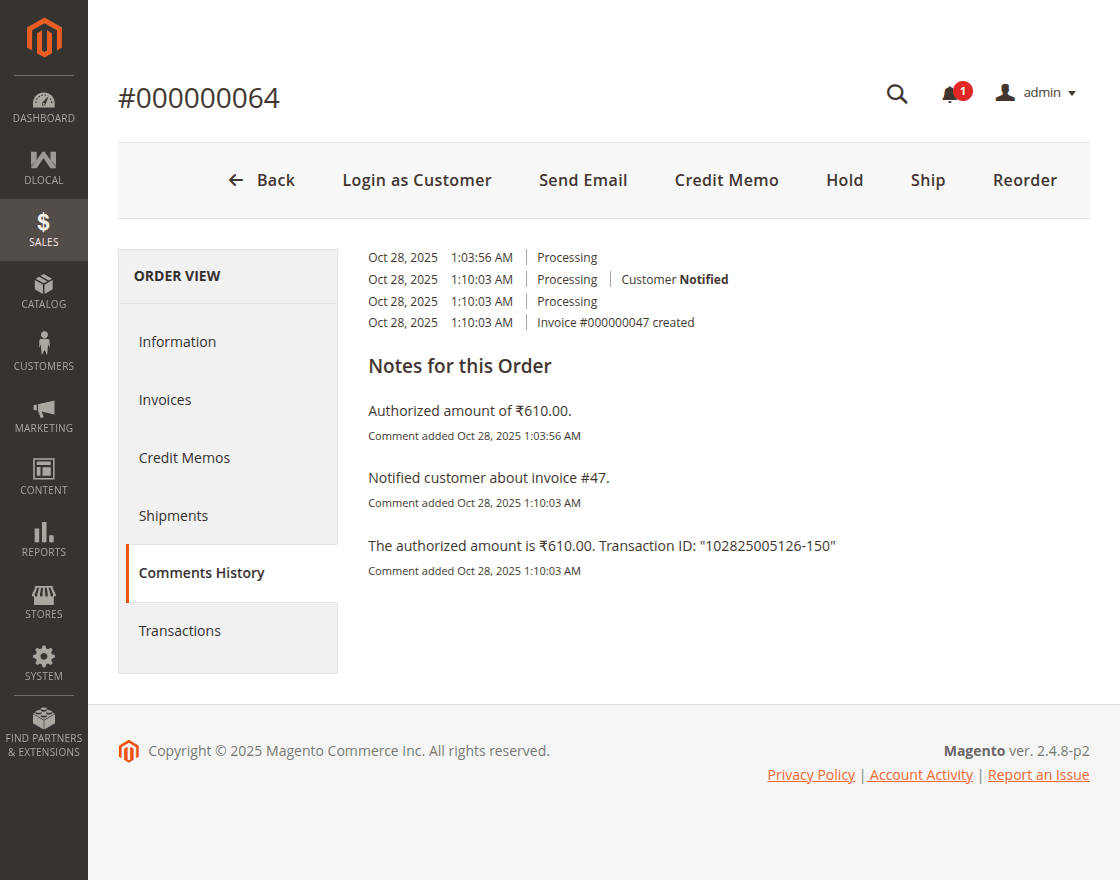Select the Shipments menu item

pyautogui.click(x=173, y=515)
